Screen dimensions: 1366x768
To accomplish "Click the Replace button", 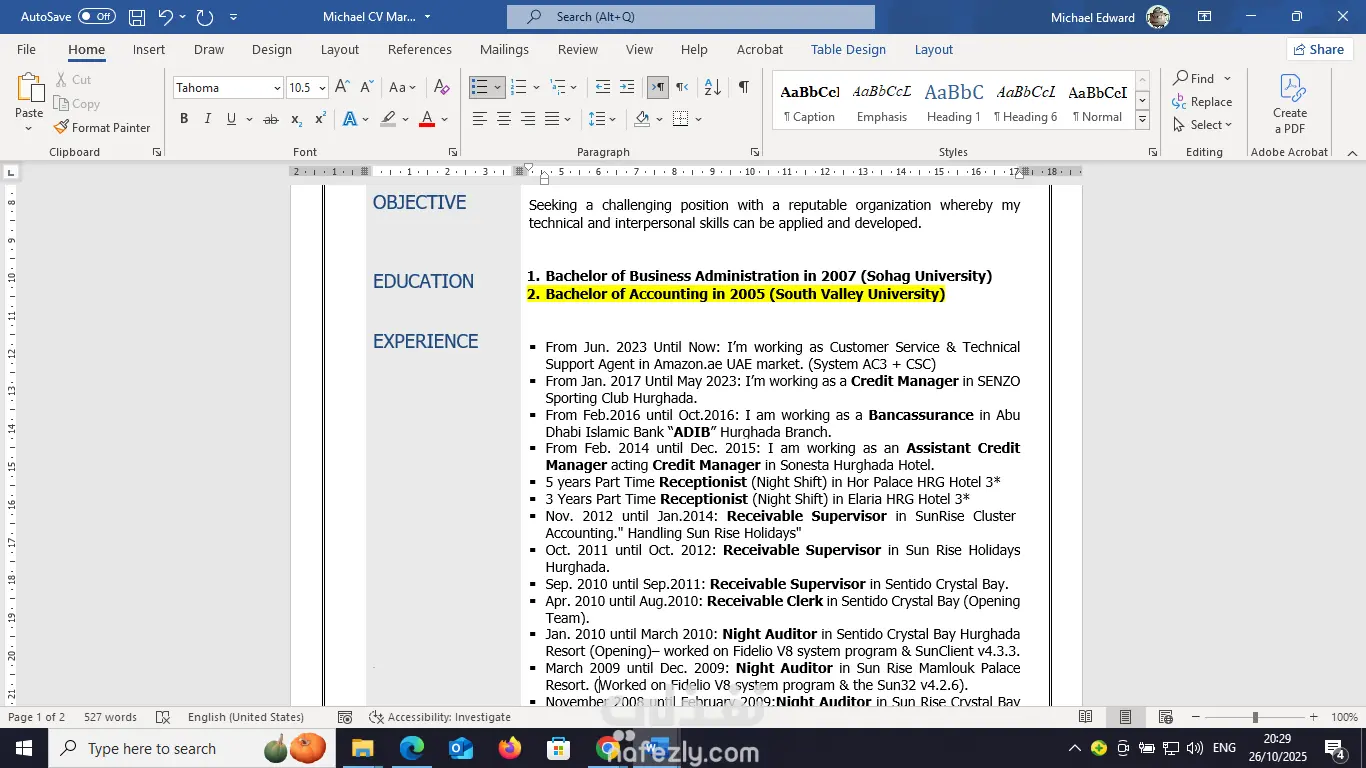I will point(1203,102).
